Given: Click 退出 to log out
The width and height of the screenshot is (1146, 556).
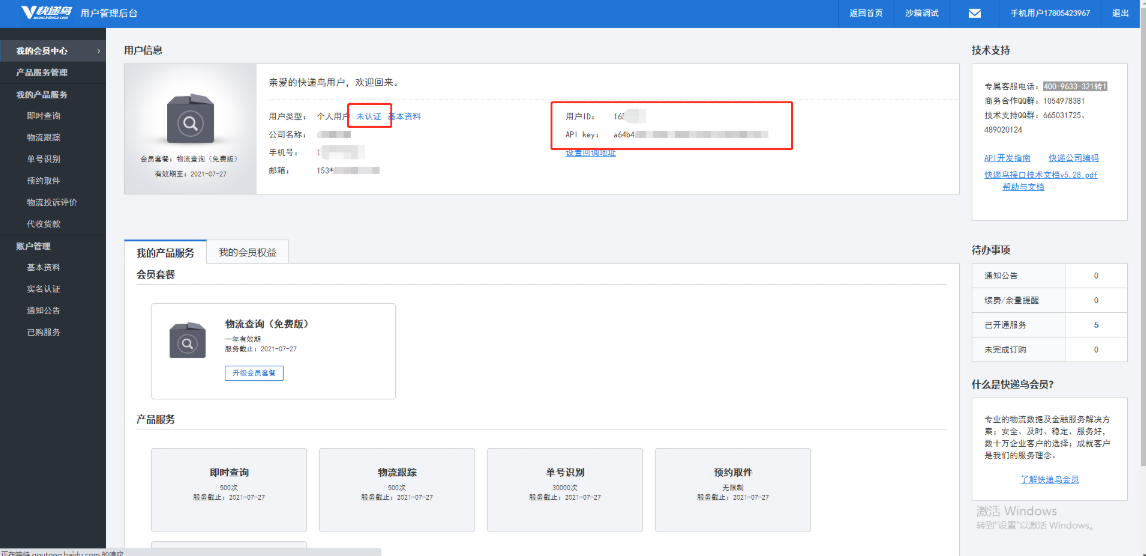Looking at the screenshot, I should point(1120,13).
